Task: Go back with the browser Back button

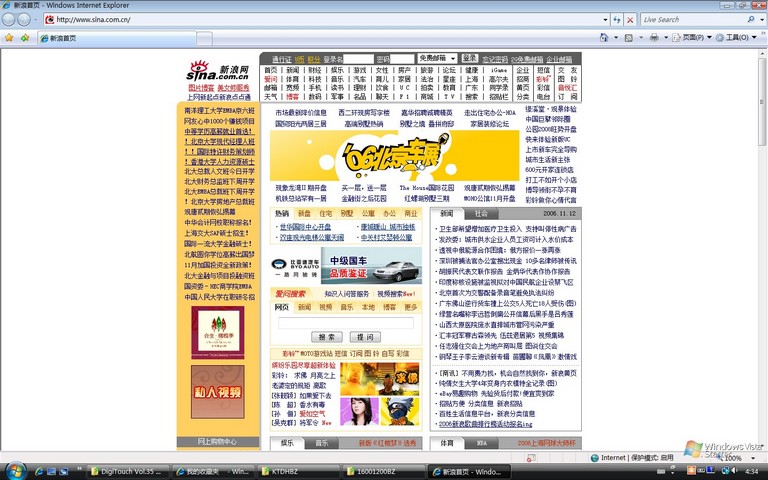Action: tap(8, 20)
